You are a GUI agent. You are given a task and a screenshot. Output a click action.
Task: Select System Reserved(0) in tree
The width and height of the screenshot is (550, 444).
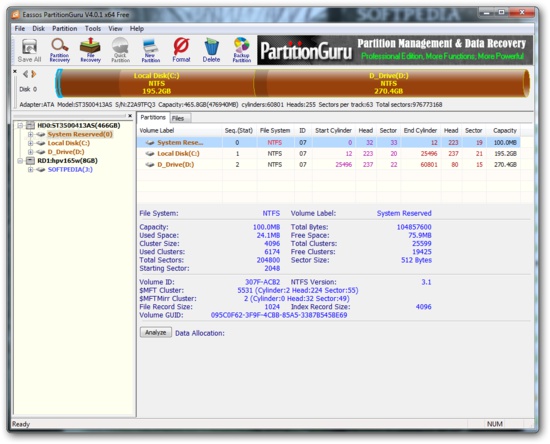[x=80, y=134]
